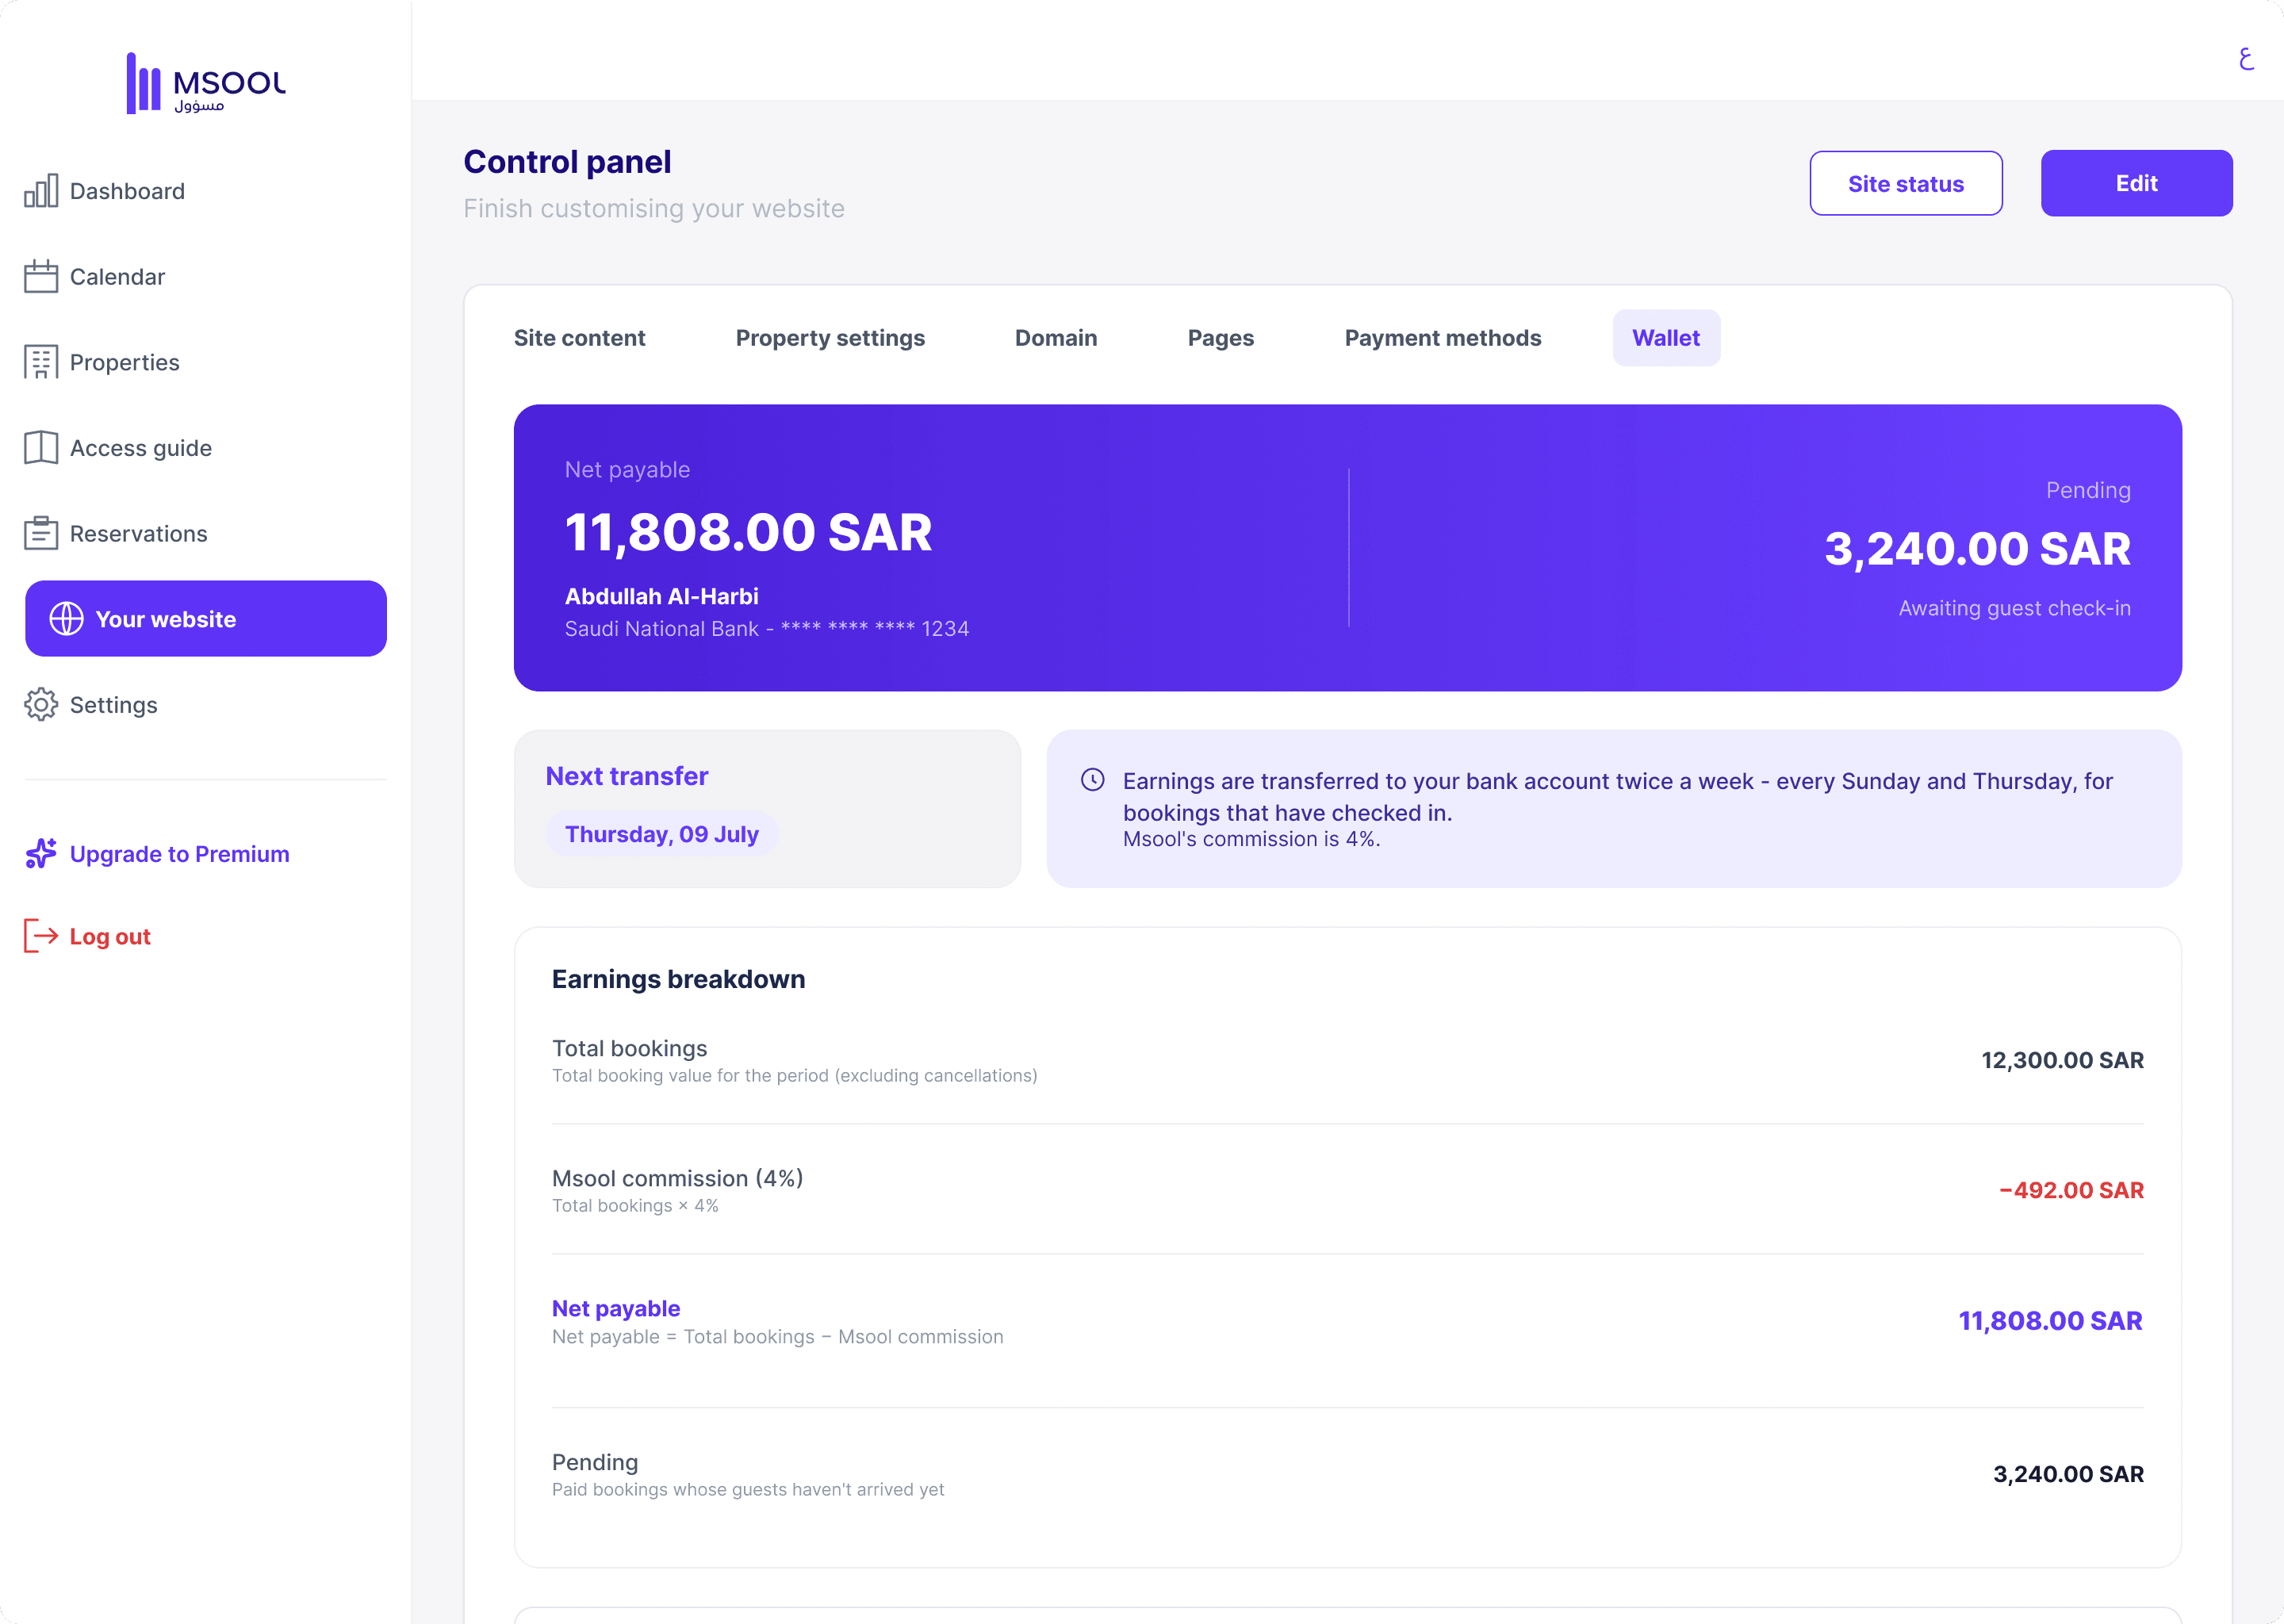
Task: Click the Msool logo
Action: (x=206, y=83)
